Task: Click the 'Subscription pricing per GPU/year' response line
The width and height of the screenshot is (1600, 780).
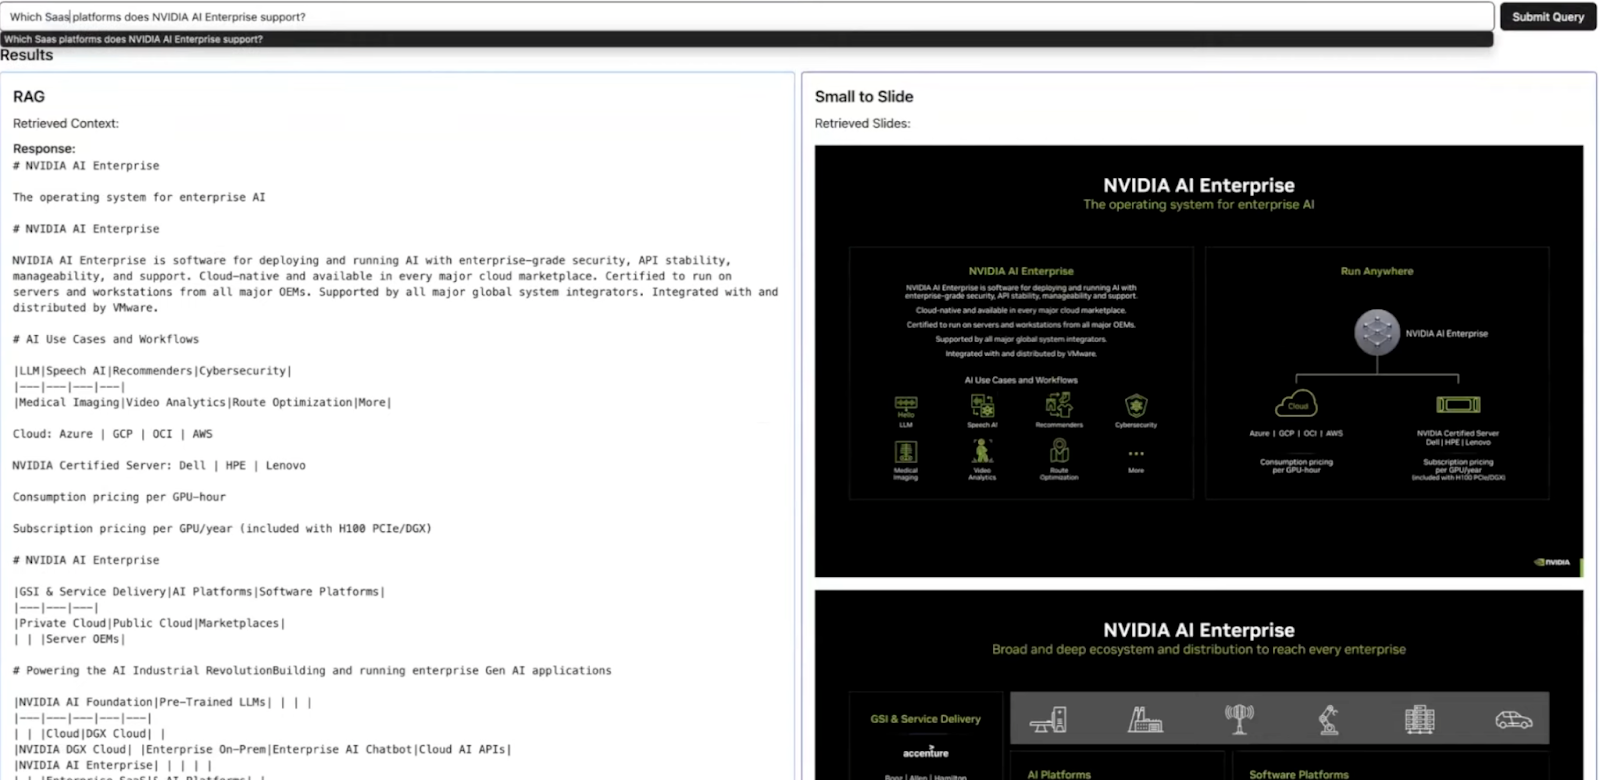Action: 222,529
